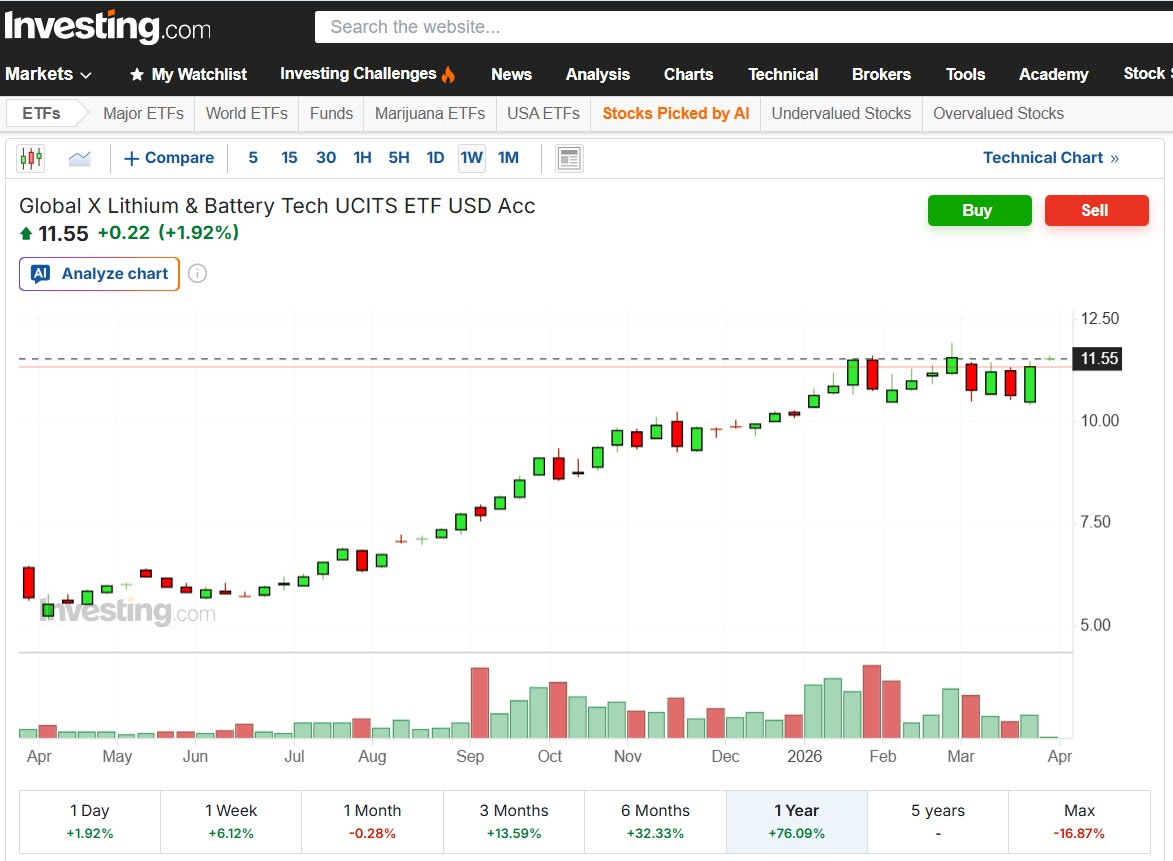This screenshot has height=861, width=1173.
Task: Open the chart news/table layout icon
Action: tap(569, 159)
